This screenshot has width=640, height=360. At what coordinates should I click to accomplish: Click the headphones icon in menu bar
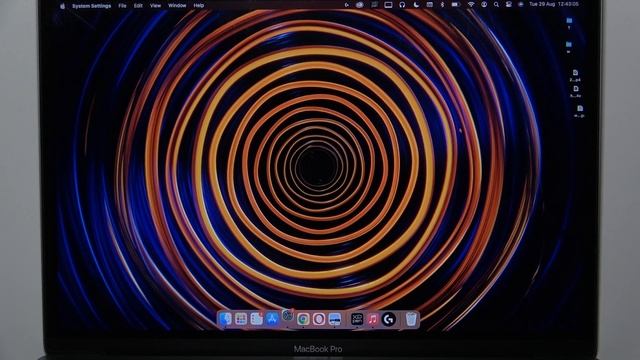[402, 5]
